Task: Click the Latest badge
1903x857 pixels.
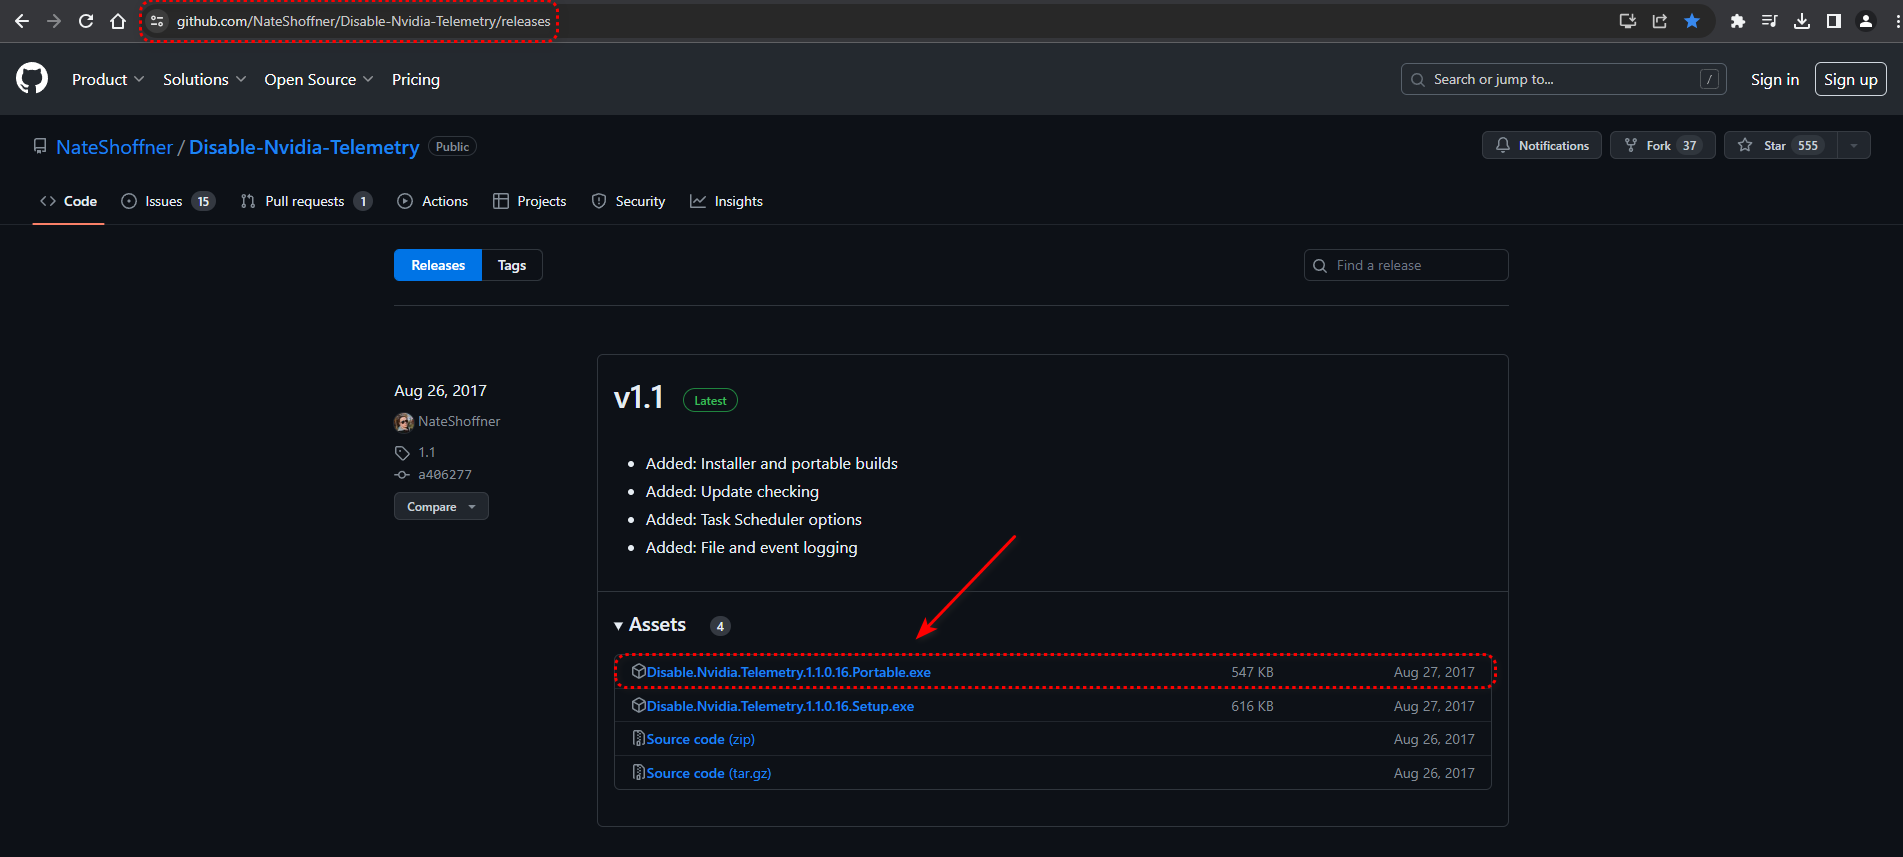Action: pos(710,400)
